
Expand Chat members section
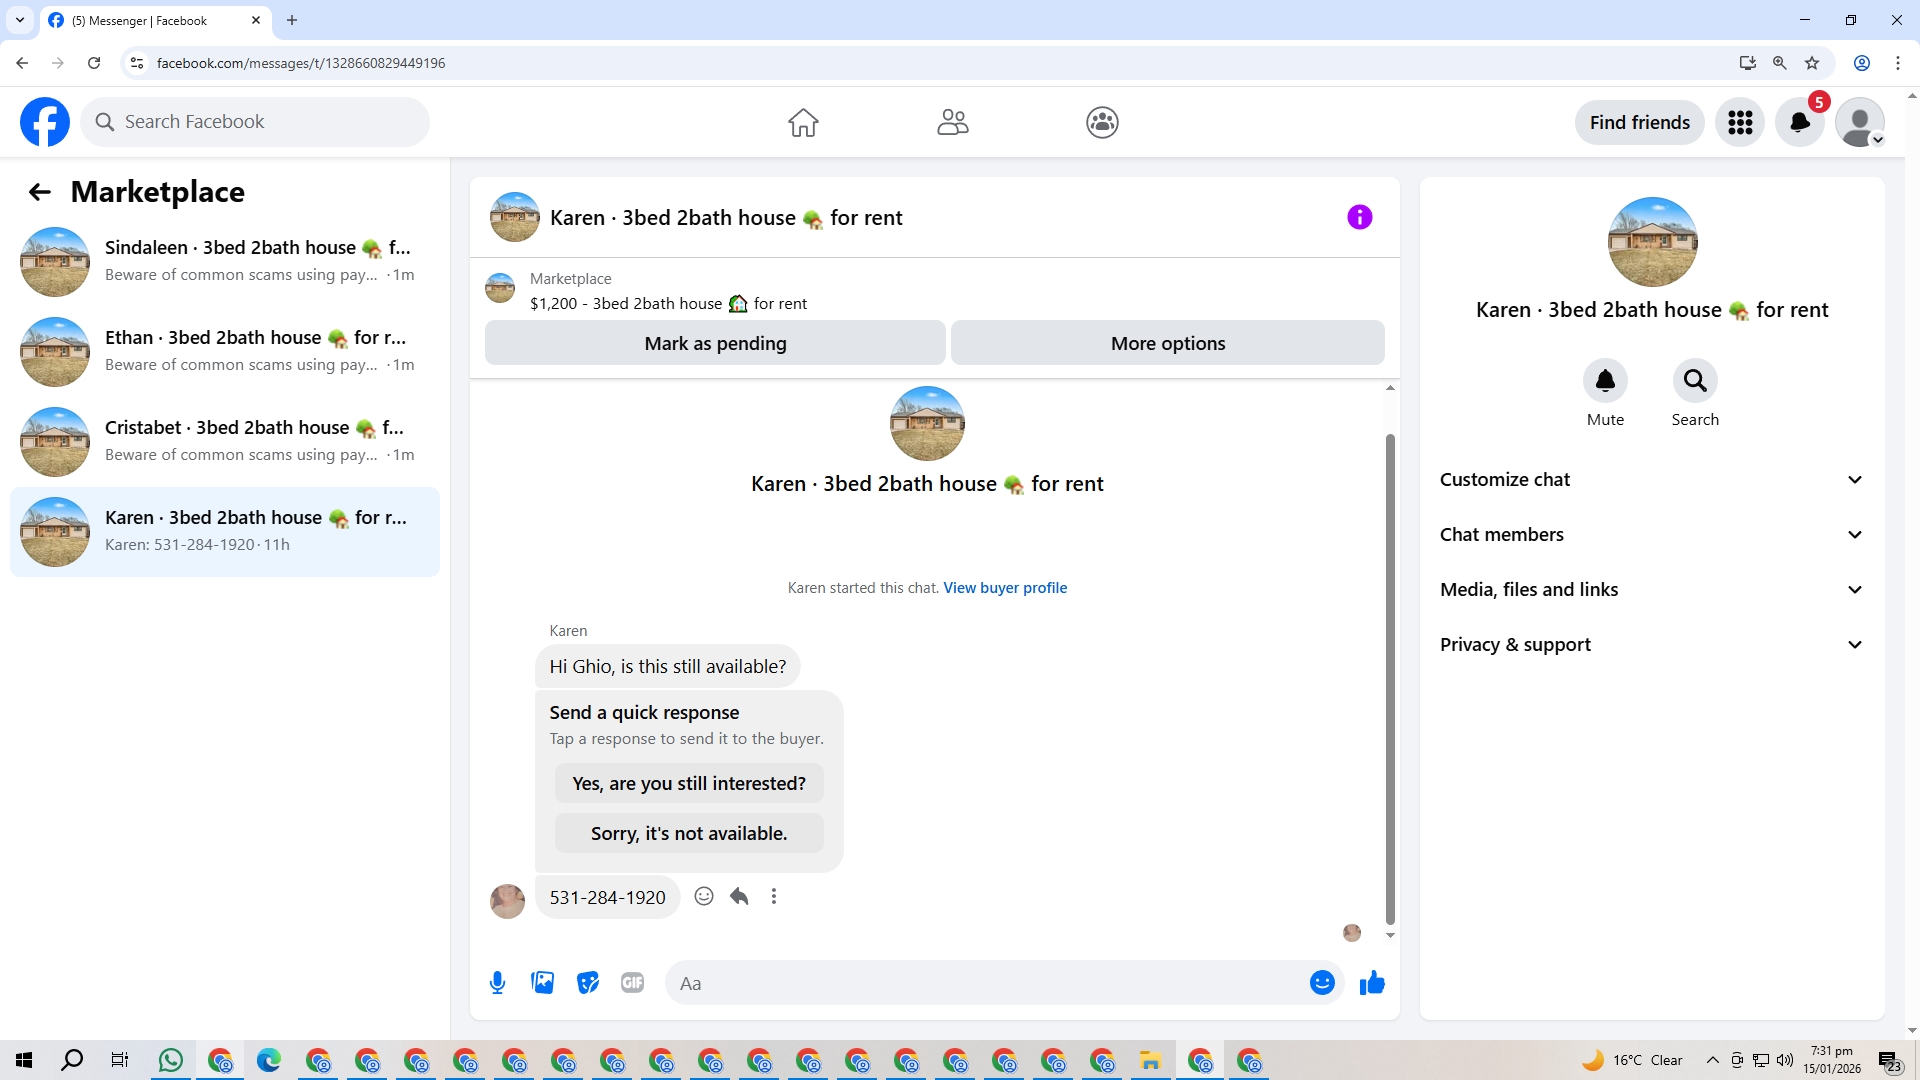pos(1652,535)
